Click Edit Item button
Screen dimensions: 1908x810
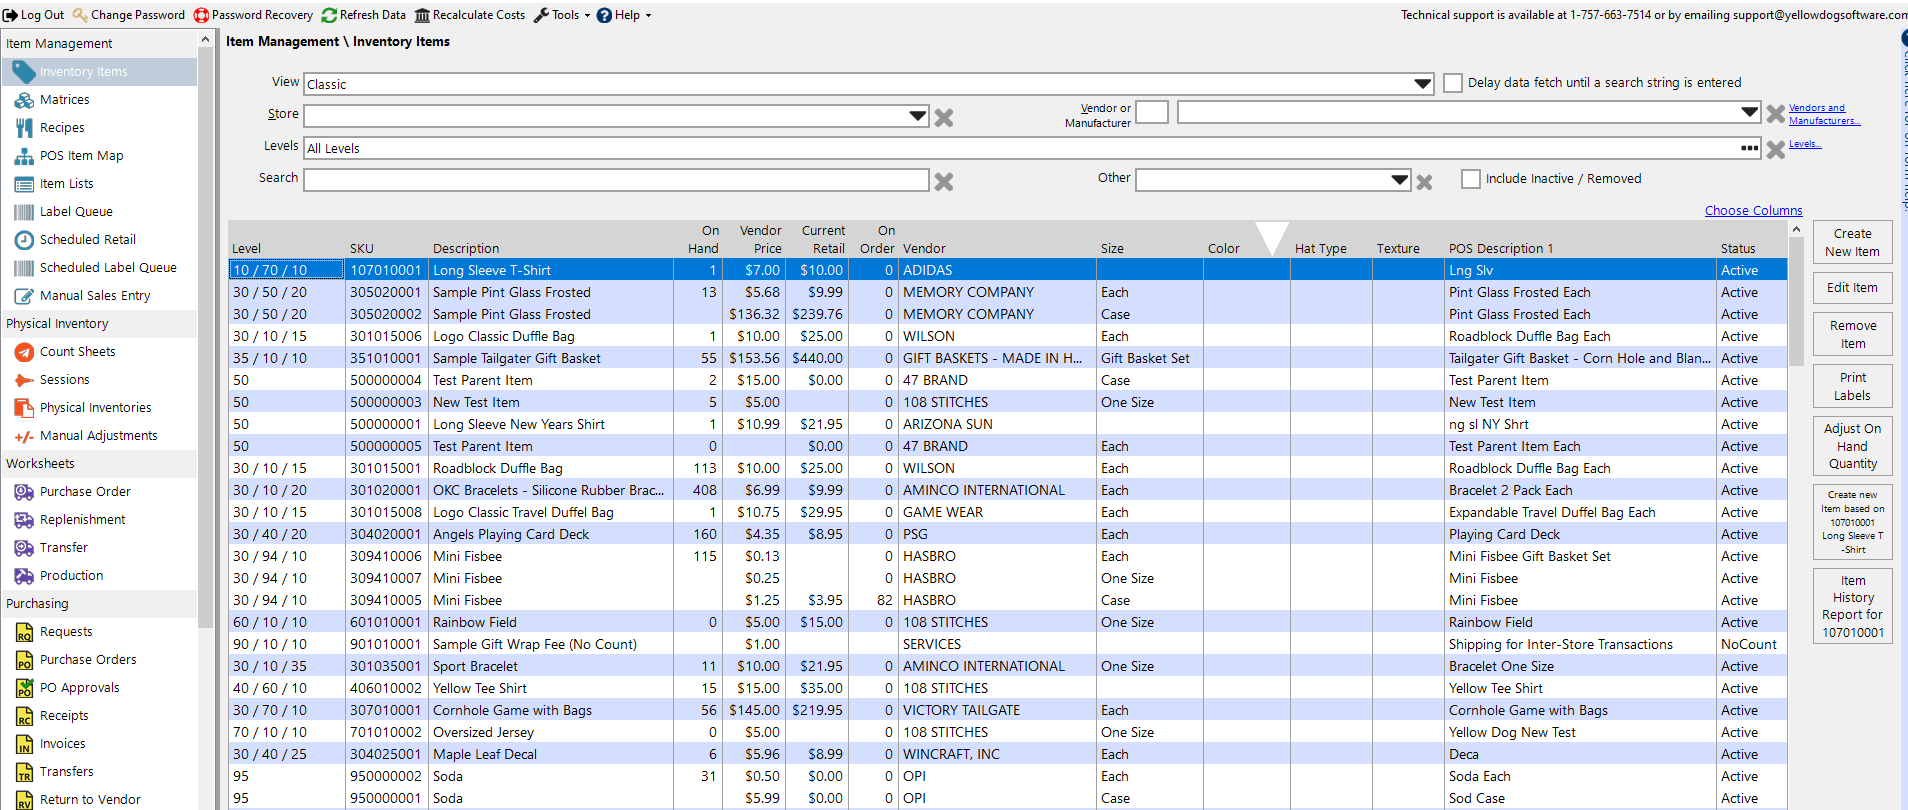click(x=1852, y=288)
